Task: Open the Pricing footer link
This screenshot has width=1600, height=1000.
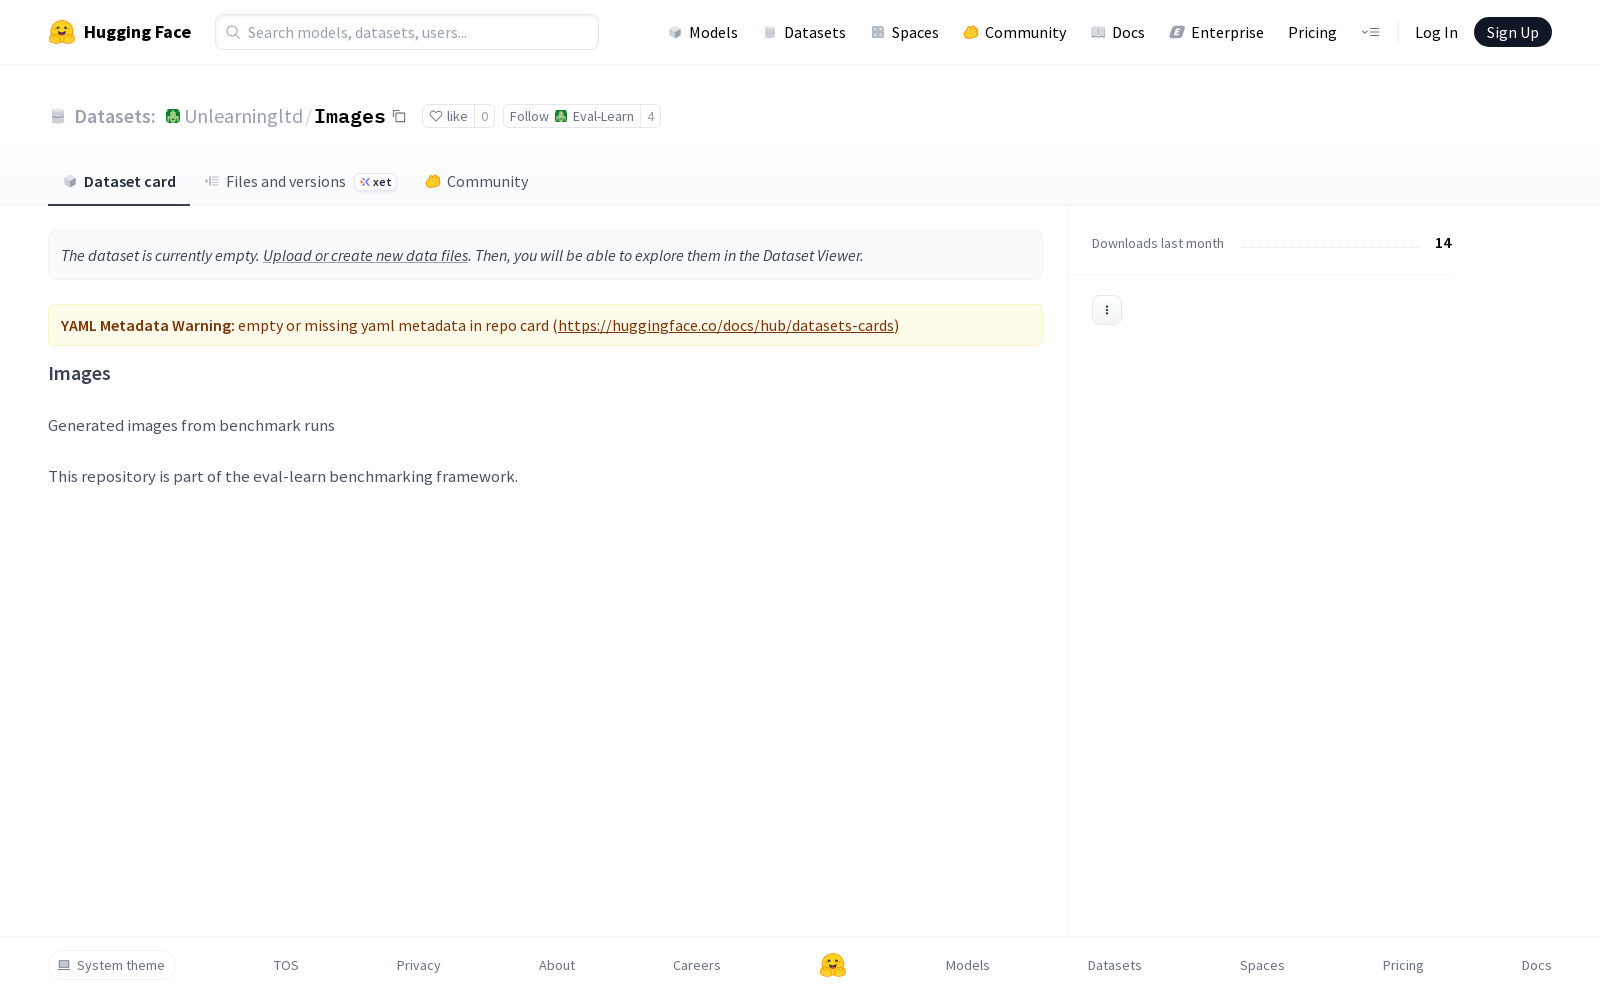Action: (1403, 965)
